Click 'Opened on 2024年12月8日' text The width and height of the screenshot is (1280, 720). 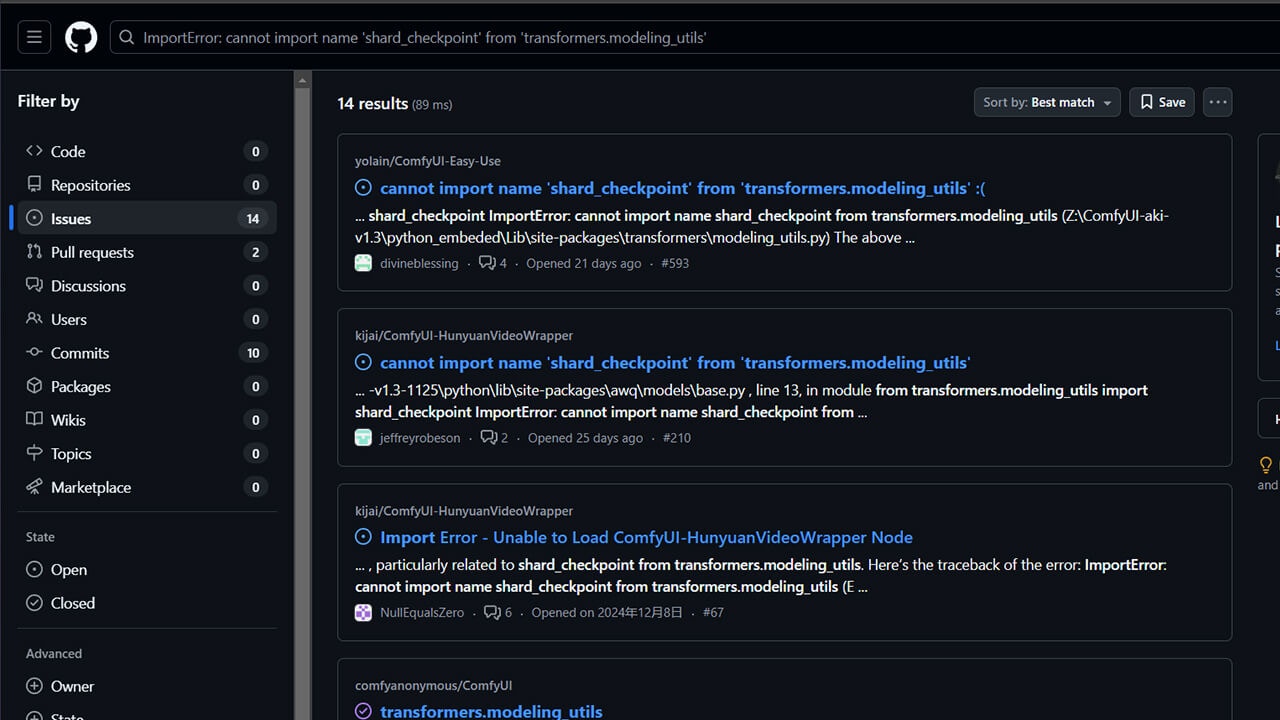pos(607,612)
